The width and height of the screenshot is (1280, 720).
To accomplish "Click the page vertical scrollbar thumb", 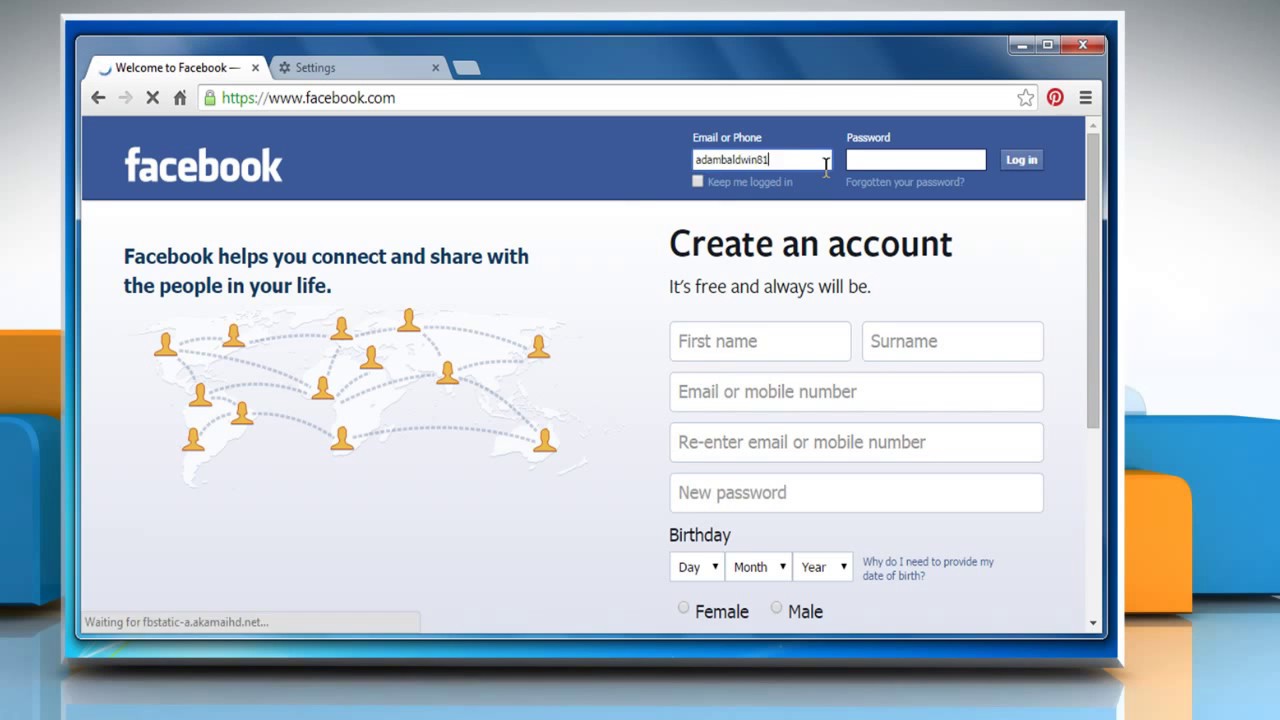I will click(1093, 280).
